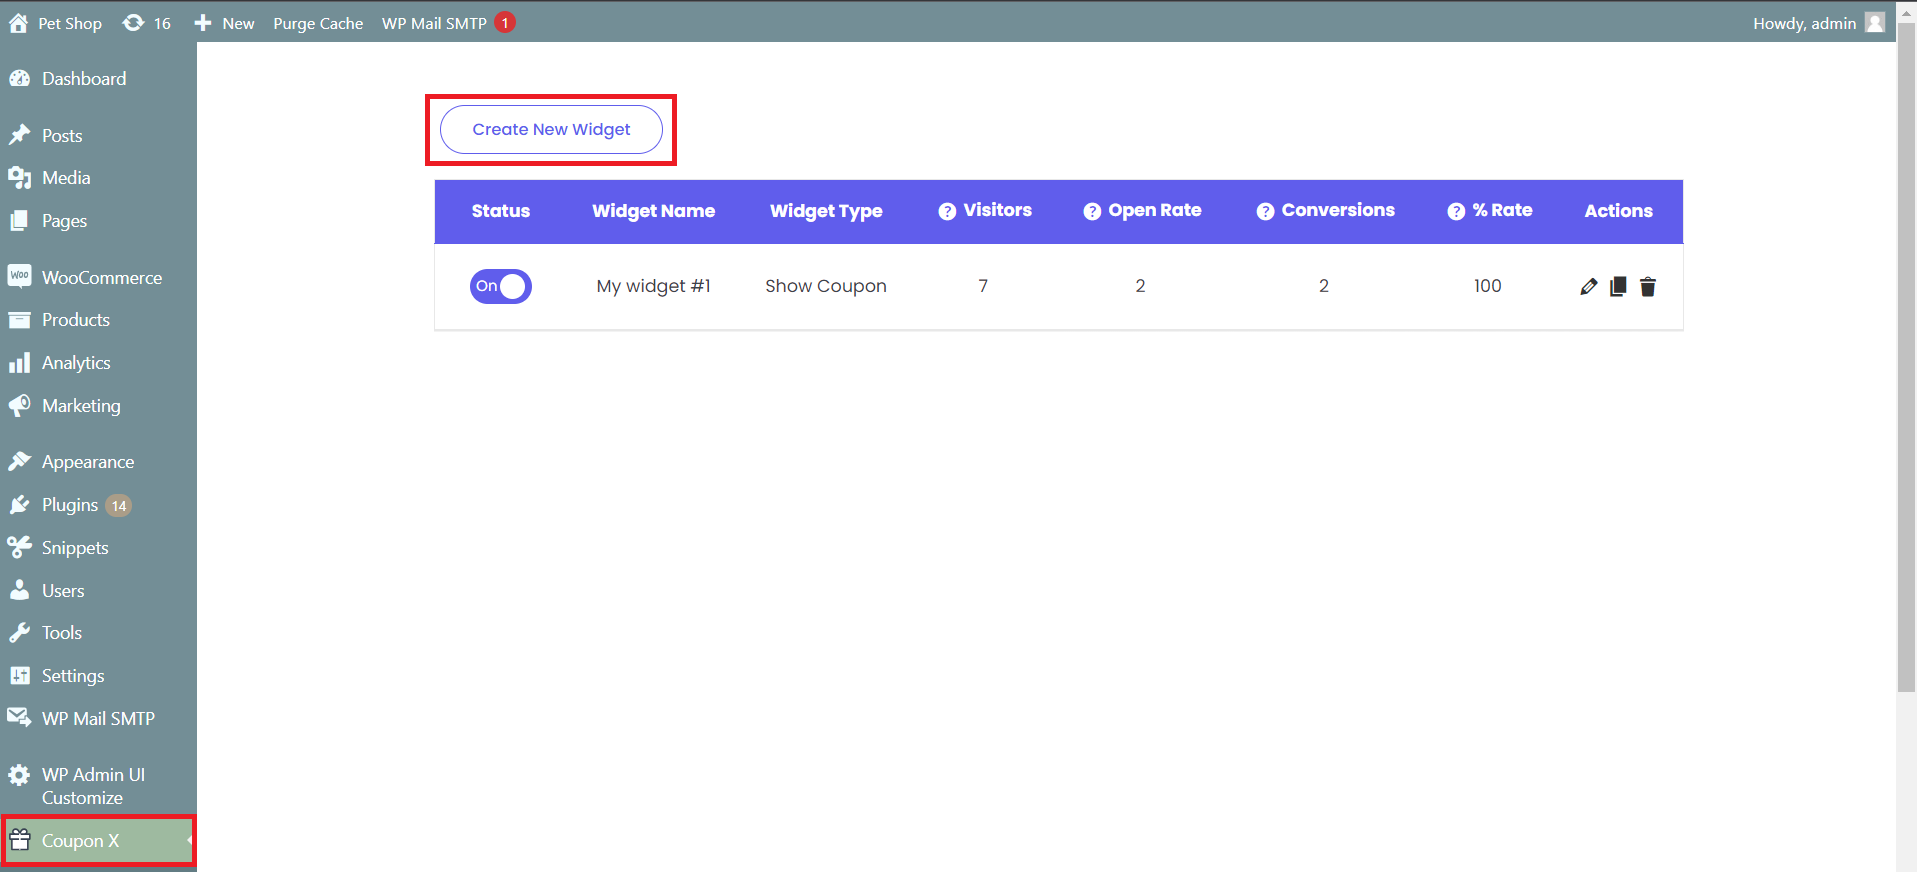Click the admin avatar in the top bar
This screenshot has width=1917, height=872.
[1875, 23]
